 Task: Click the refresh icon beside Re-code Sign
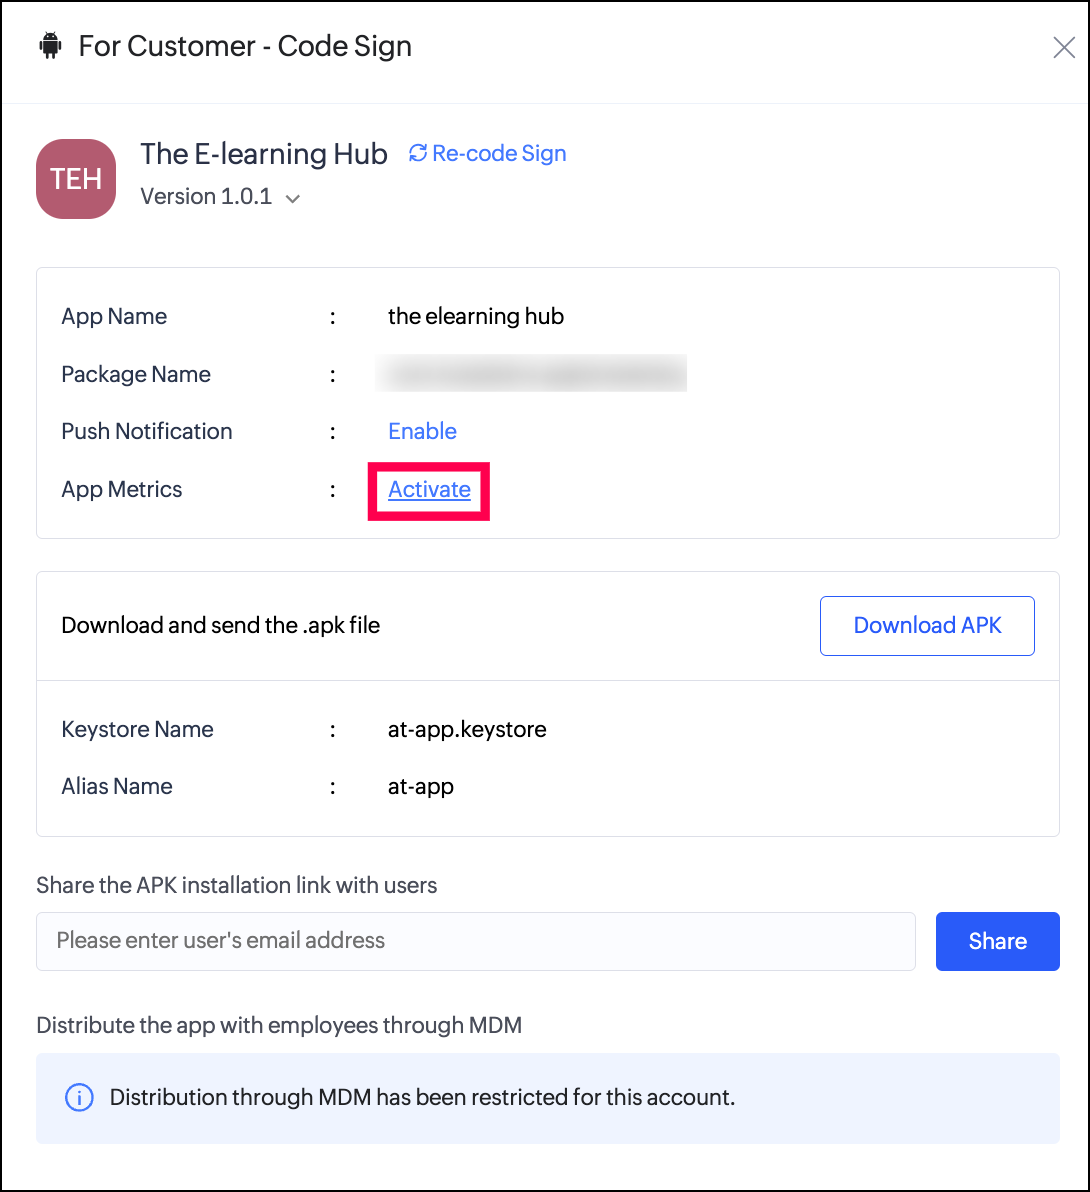[418, 153]
